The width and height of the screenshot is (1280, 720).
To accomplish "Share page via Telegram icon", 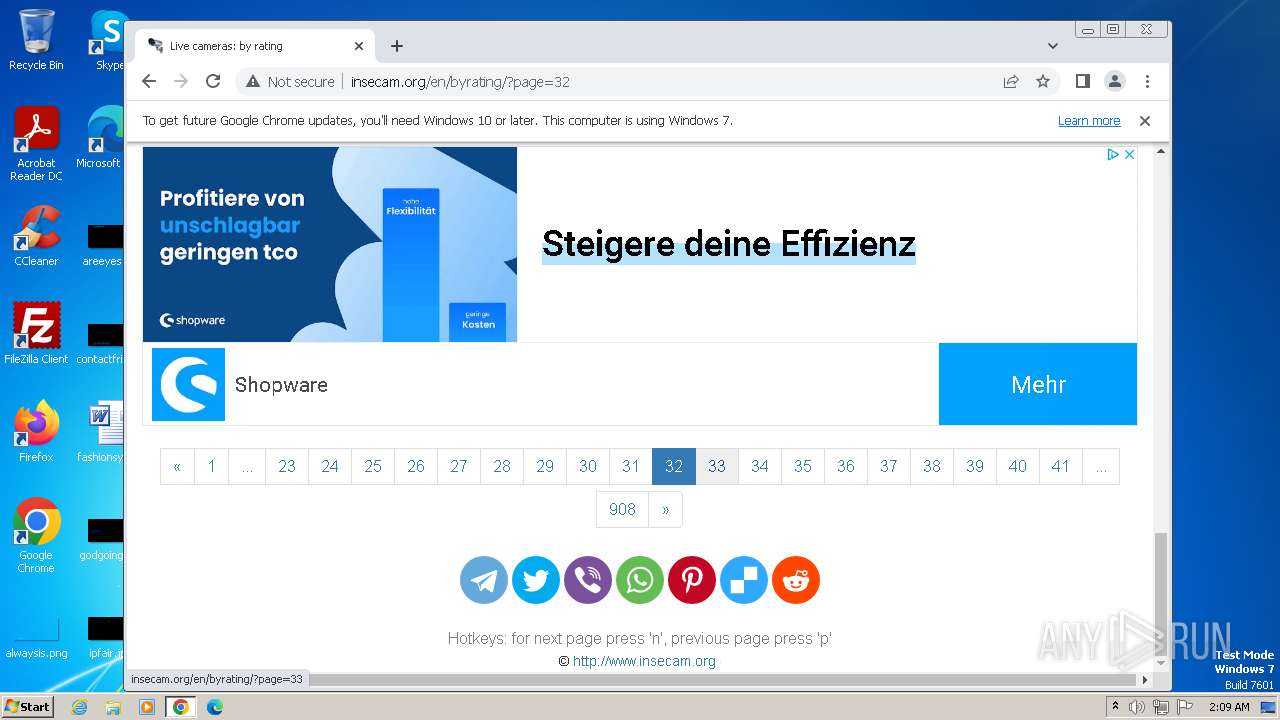I will 484,580.
